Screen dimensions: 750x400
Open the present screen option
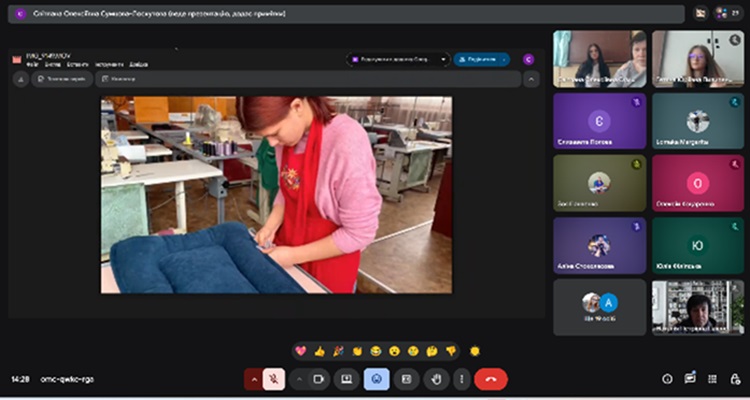(x=347, y=379)
